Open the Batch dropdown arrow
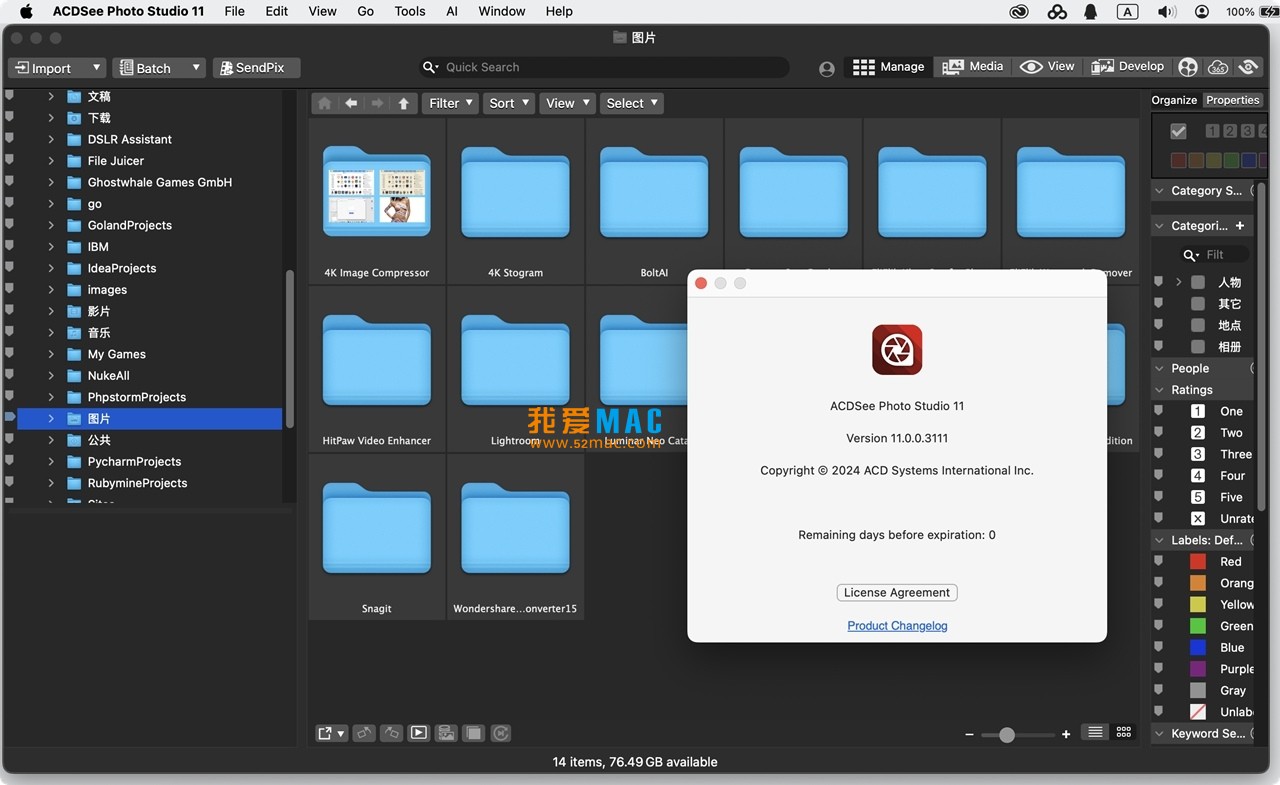This screenshot has width=1280, height=785. coord(196,68)
